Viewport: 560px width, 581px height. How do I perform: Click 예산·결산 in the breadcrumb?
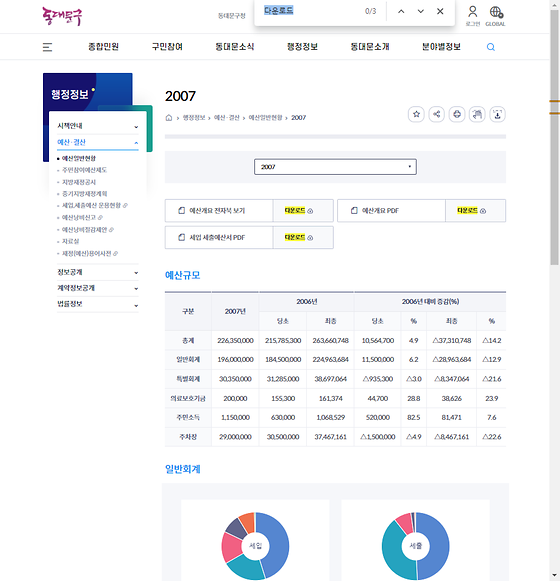coord(227,118)
